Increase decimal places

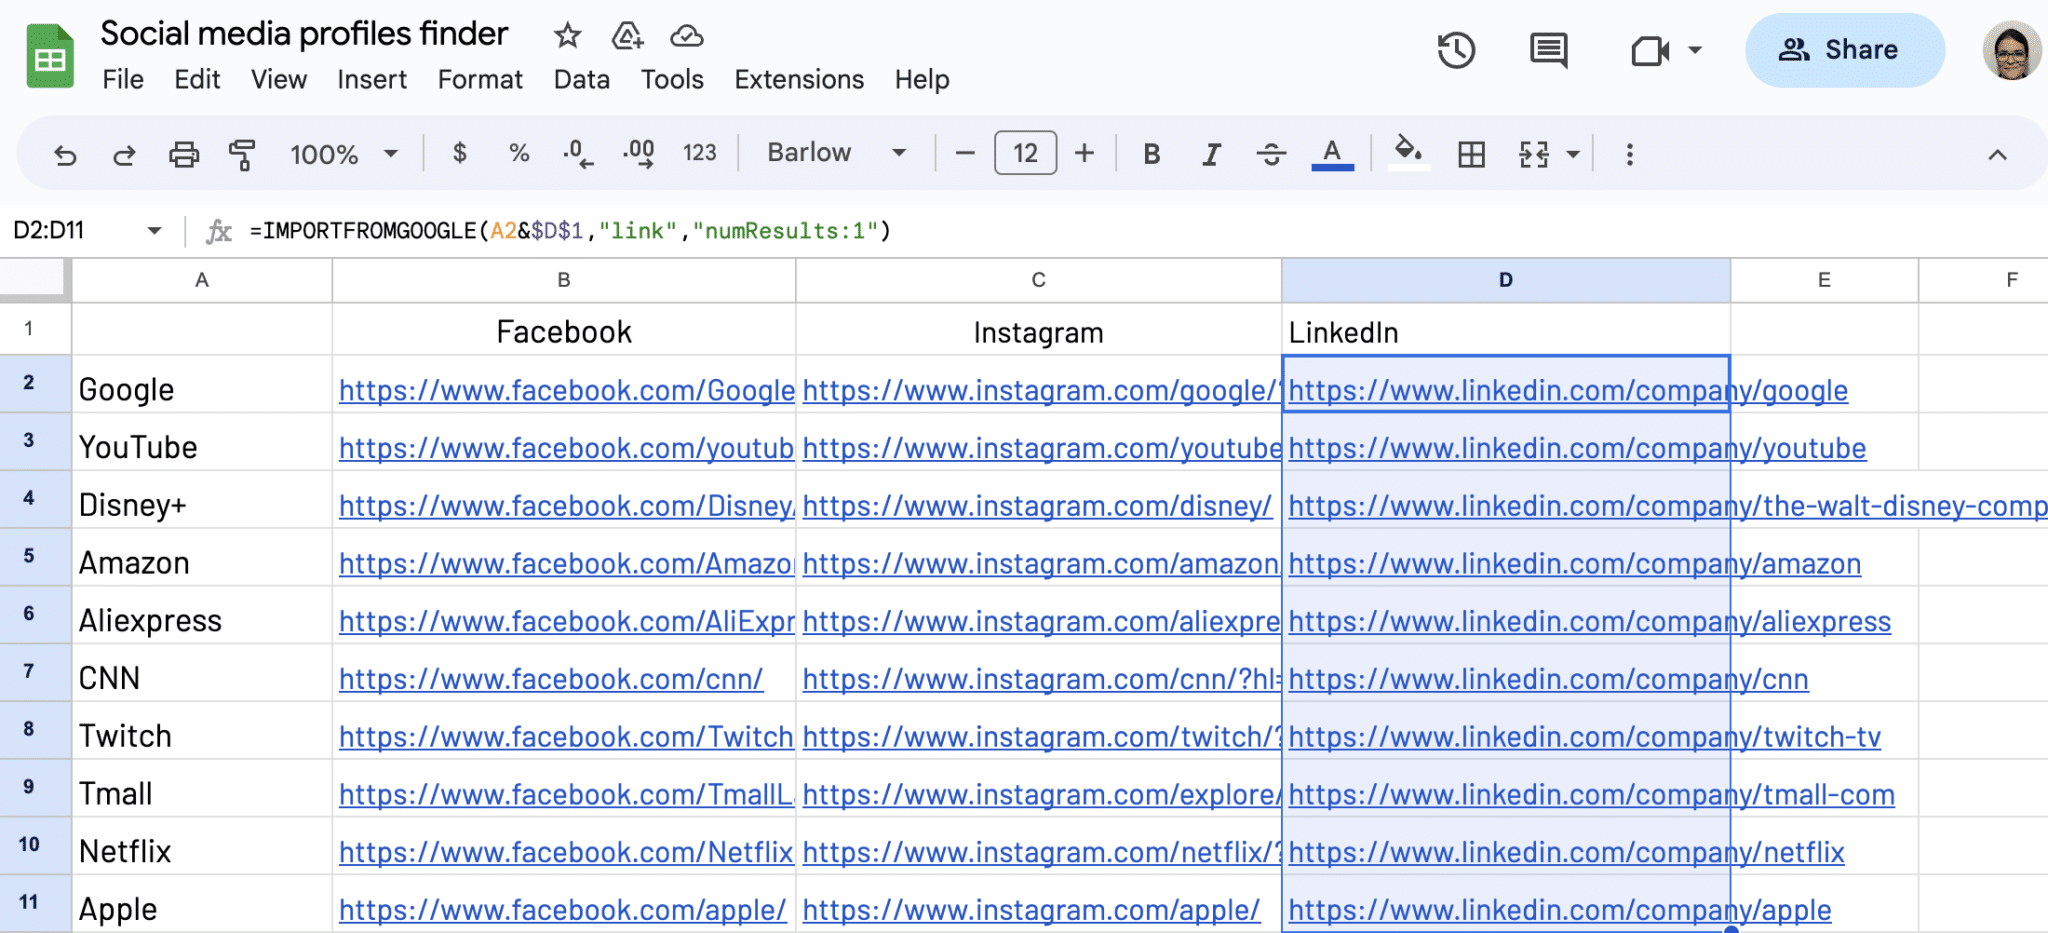click(639, 153)
